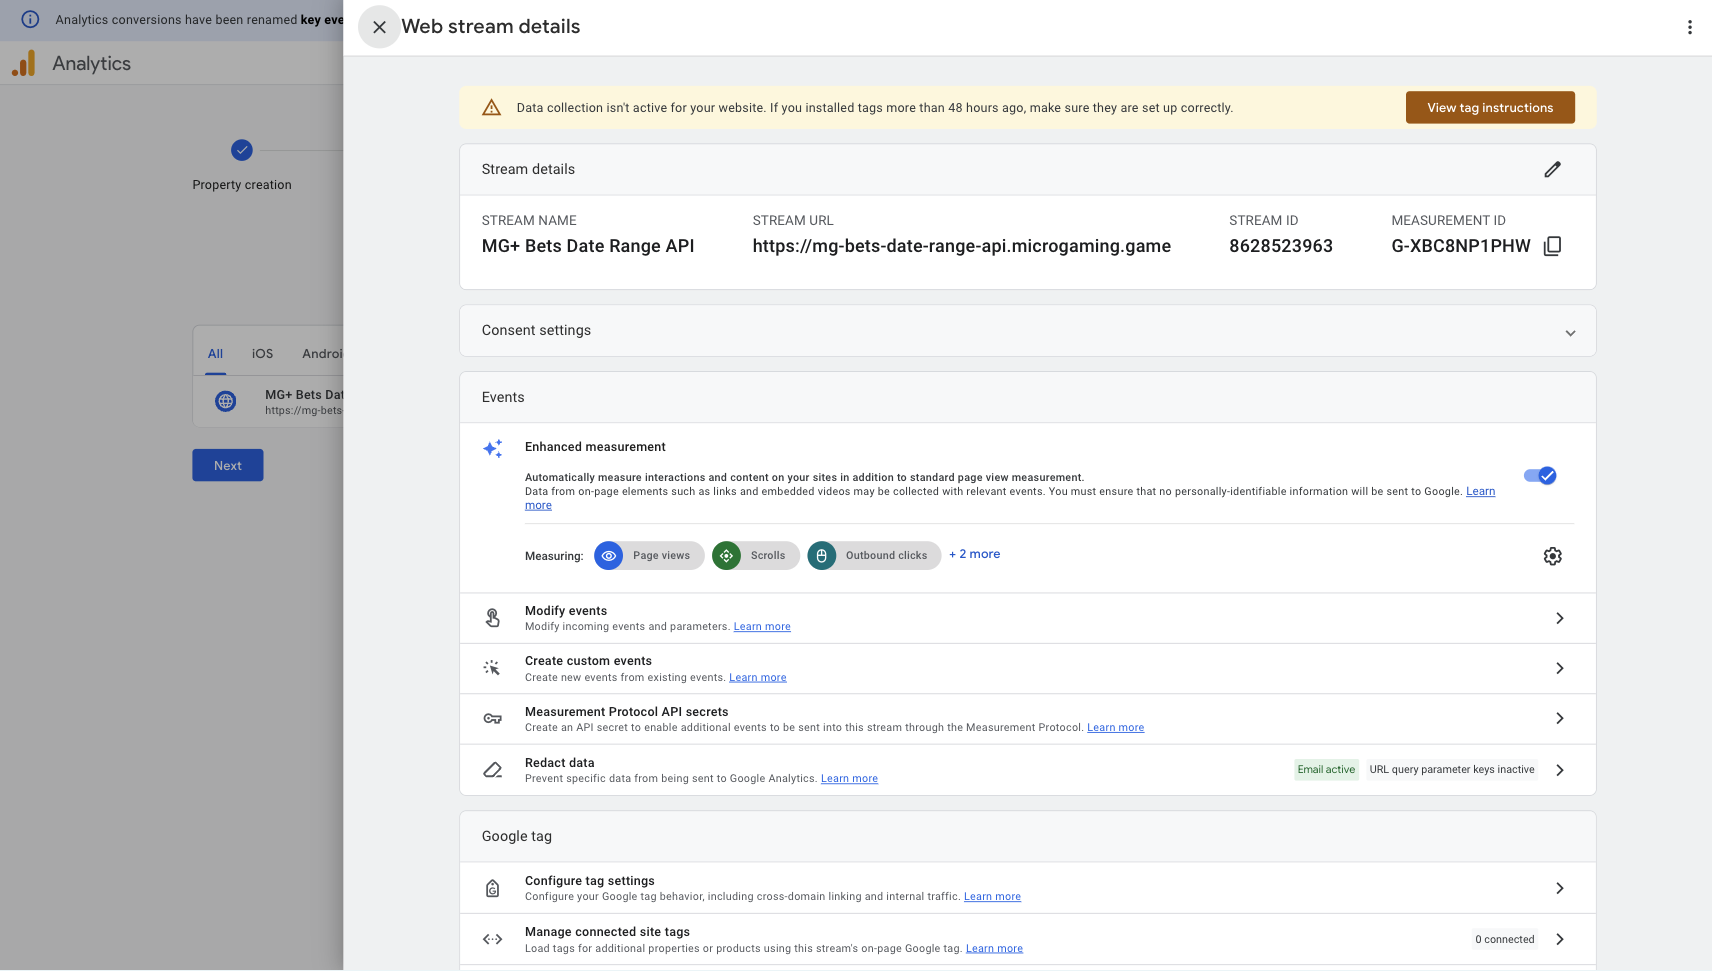Open the three-dot more options menu
The height and width of the screenshot is (971, 1712).
coord(1689,27)
